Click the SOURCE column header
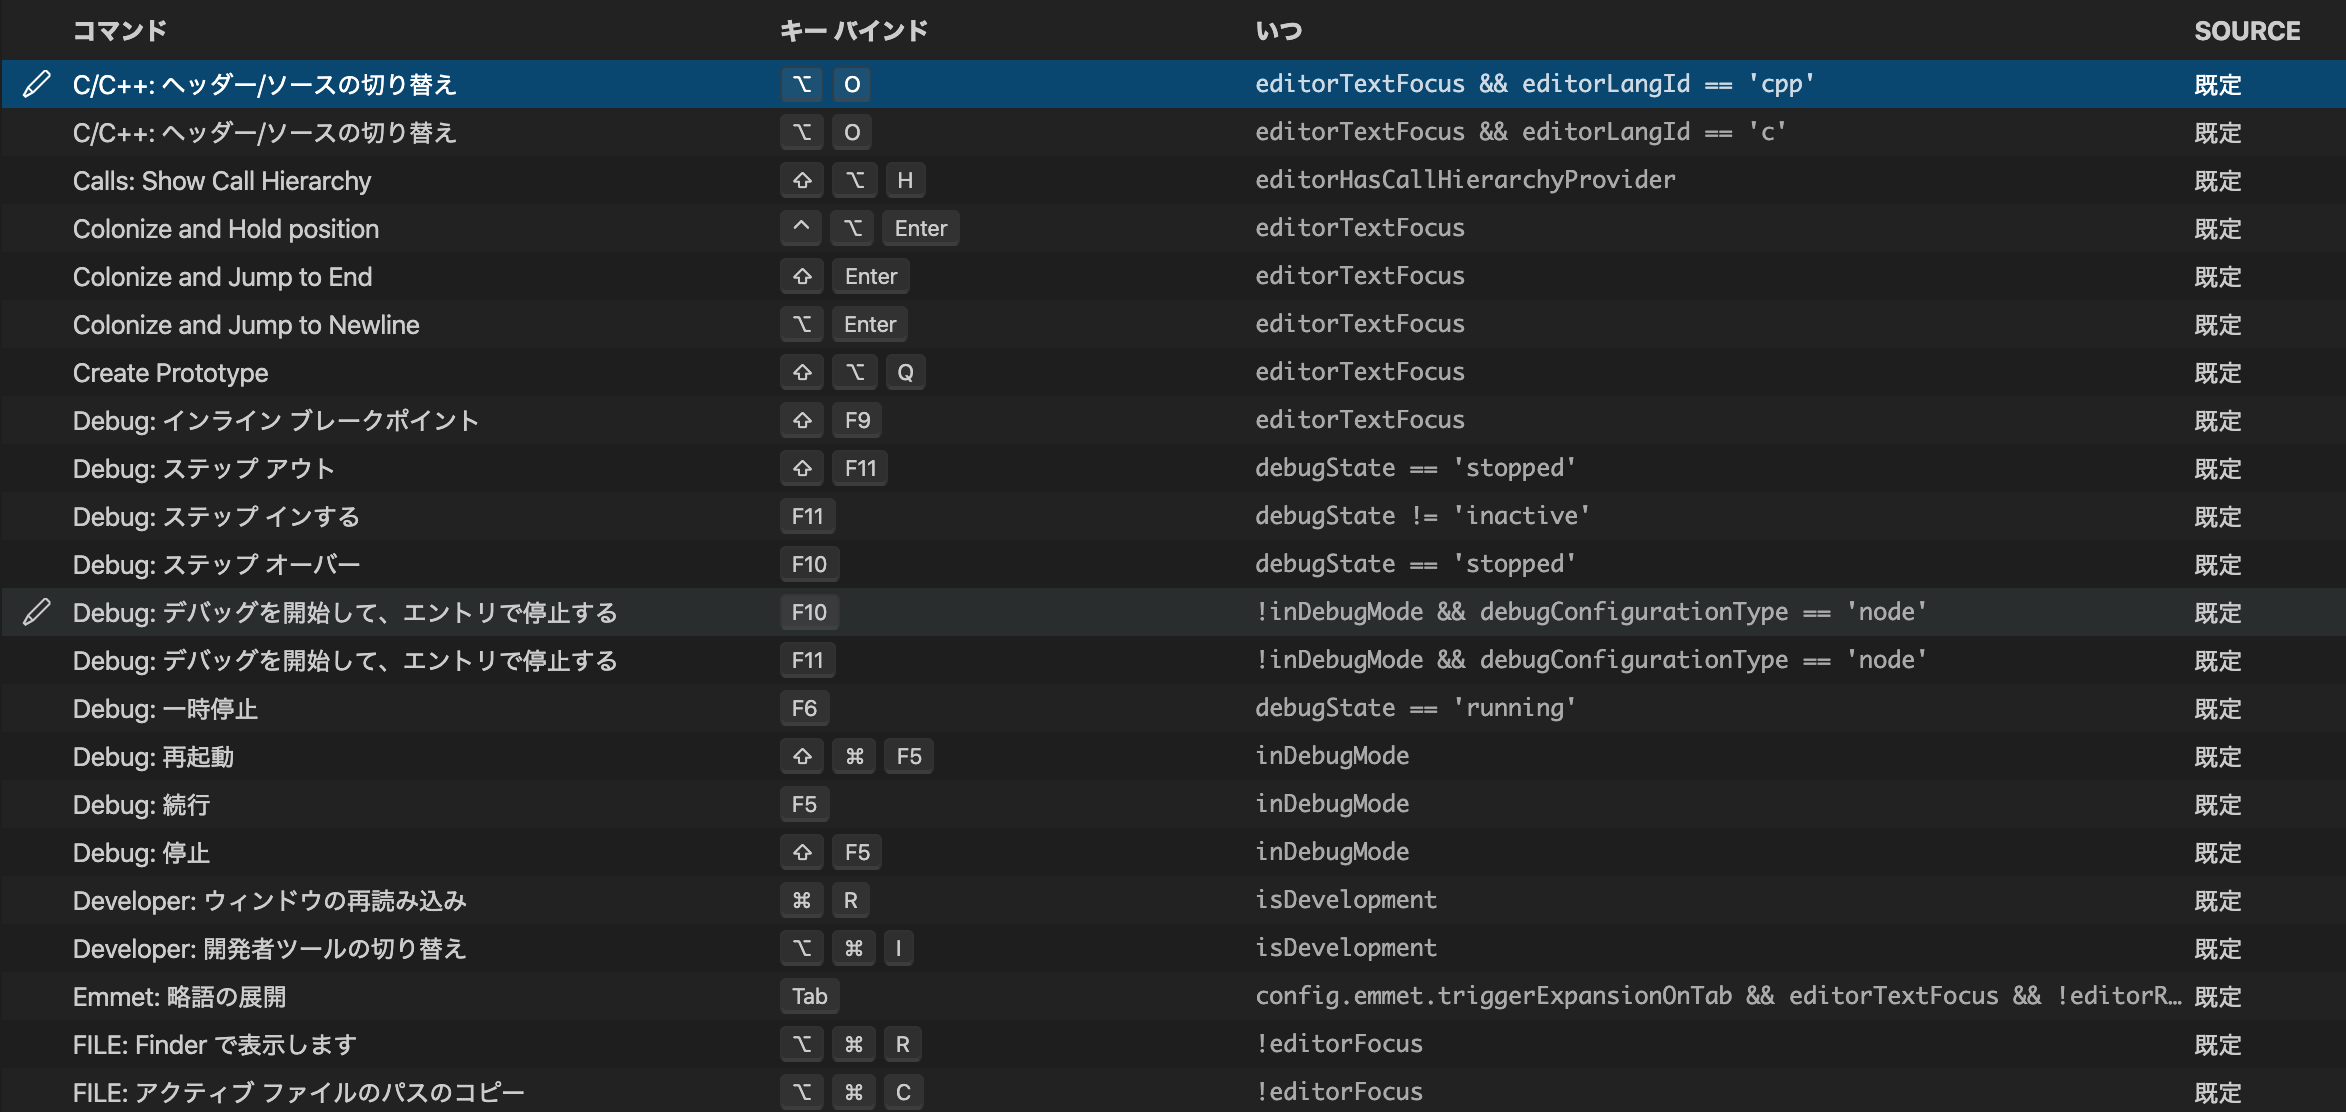The image size is (2346, 1112). click(x=2247, y=30)
